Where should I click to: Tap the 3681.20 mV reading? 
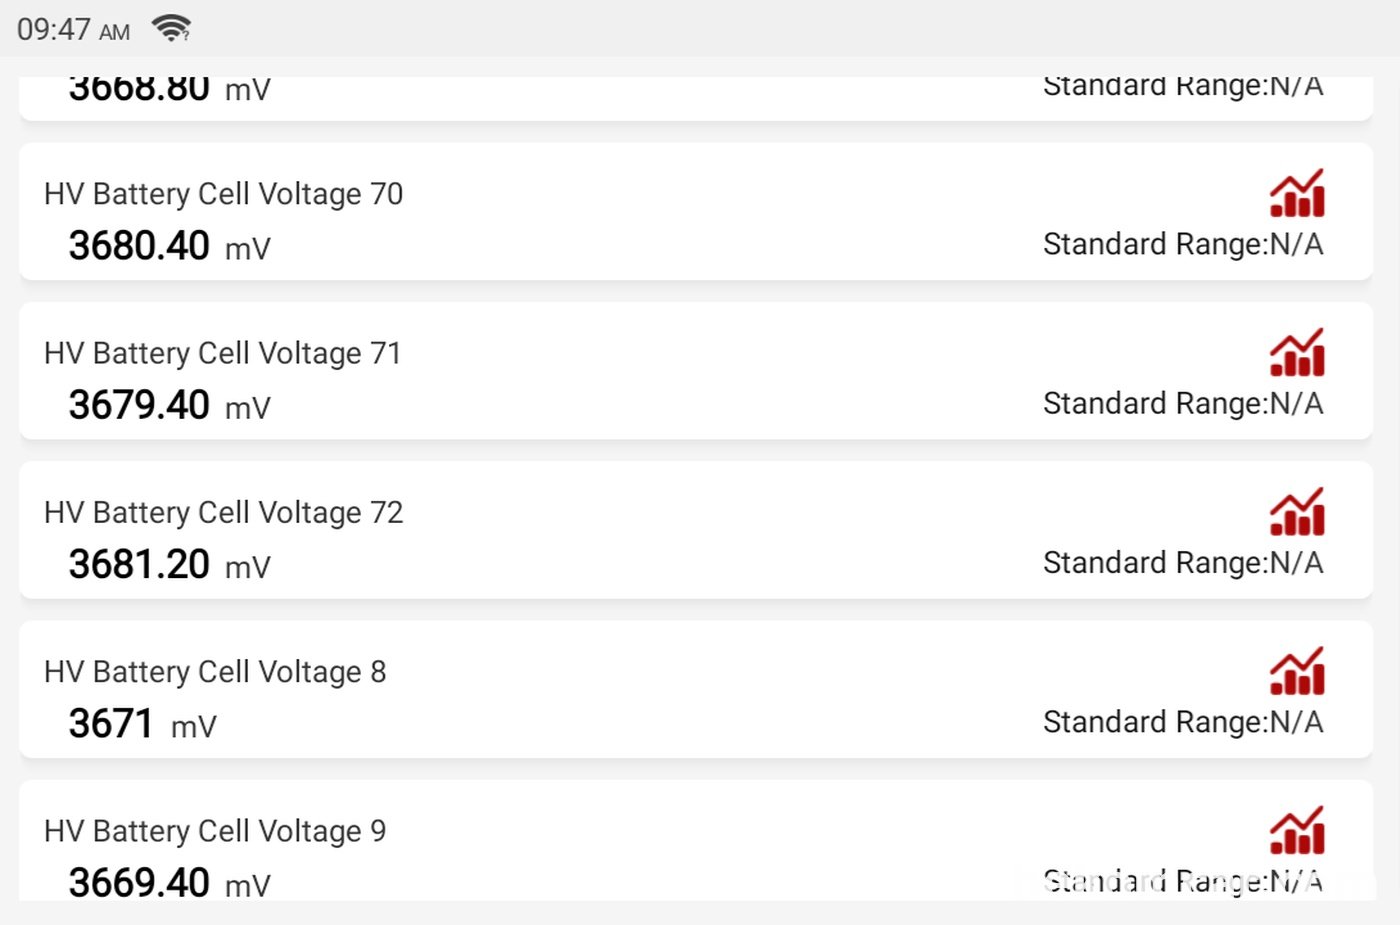169,564
